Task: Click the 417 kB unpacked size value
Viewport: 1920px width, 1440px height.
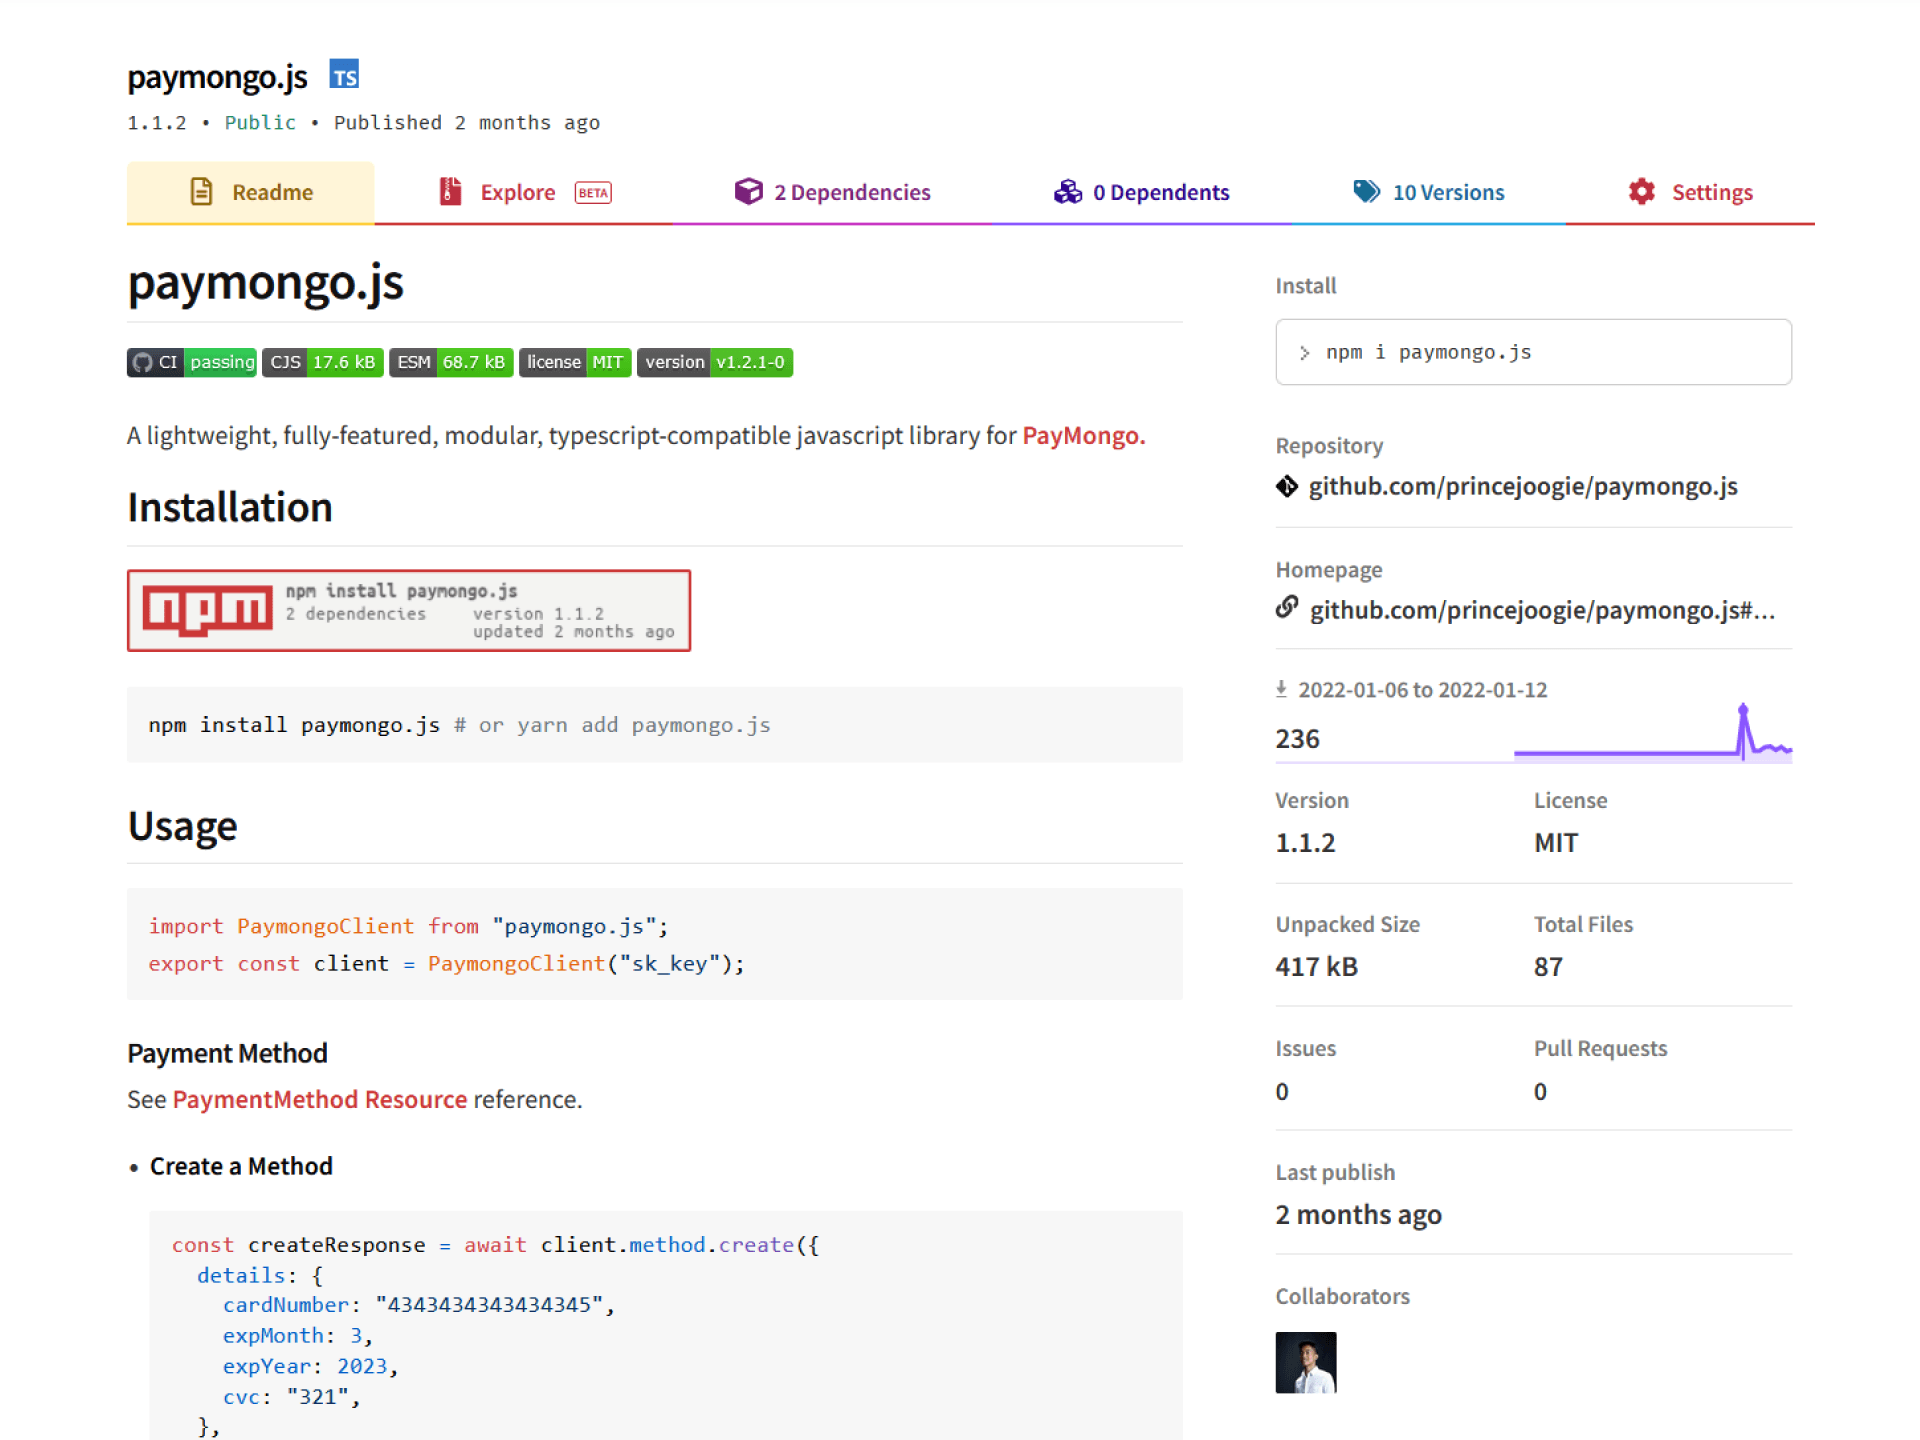Action: pos(1316,967)
